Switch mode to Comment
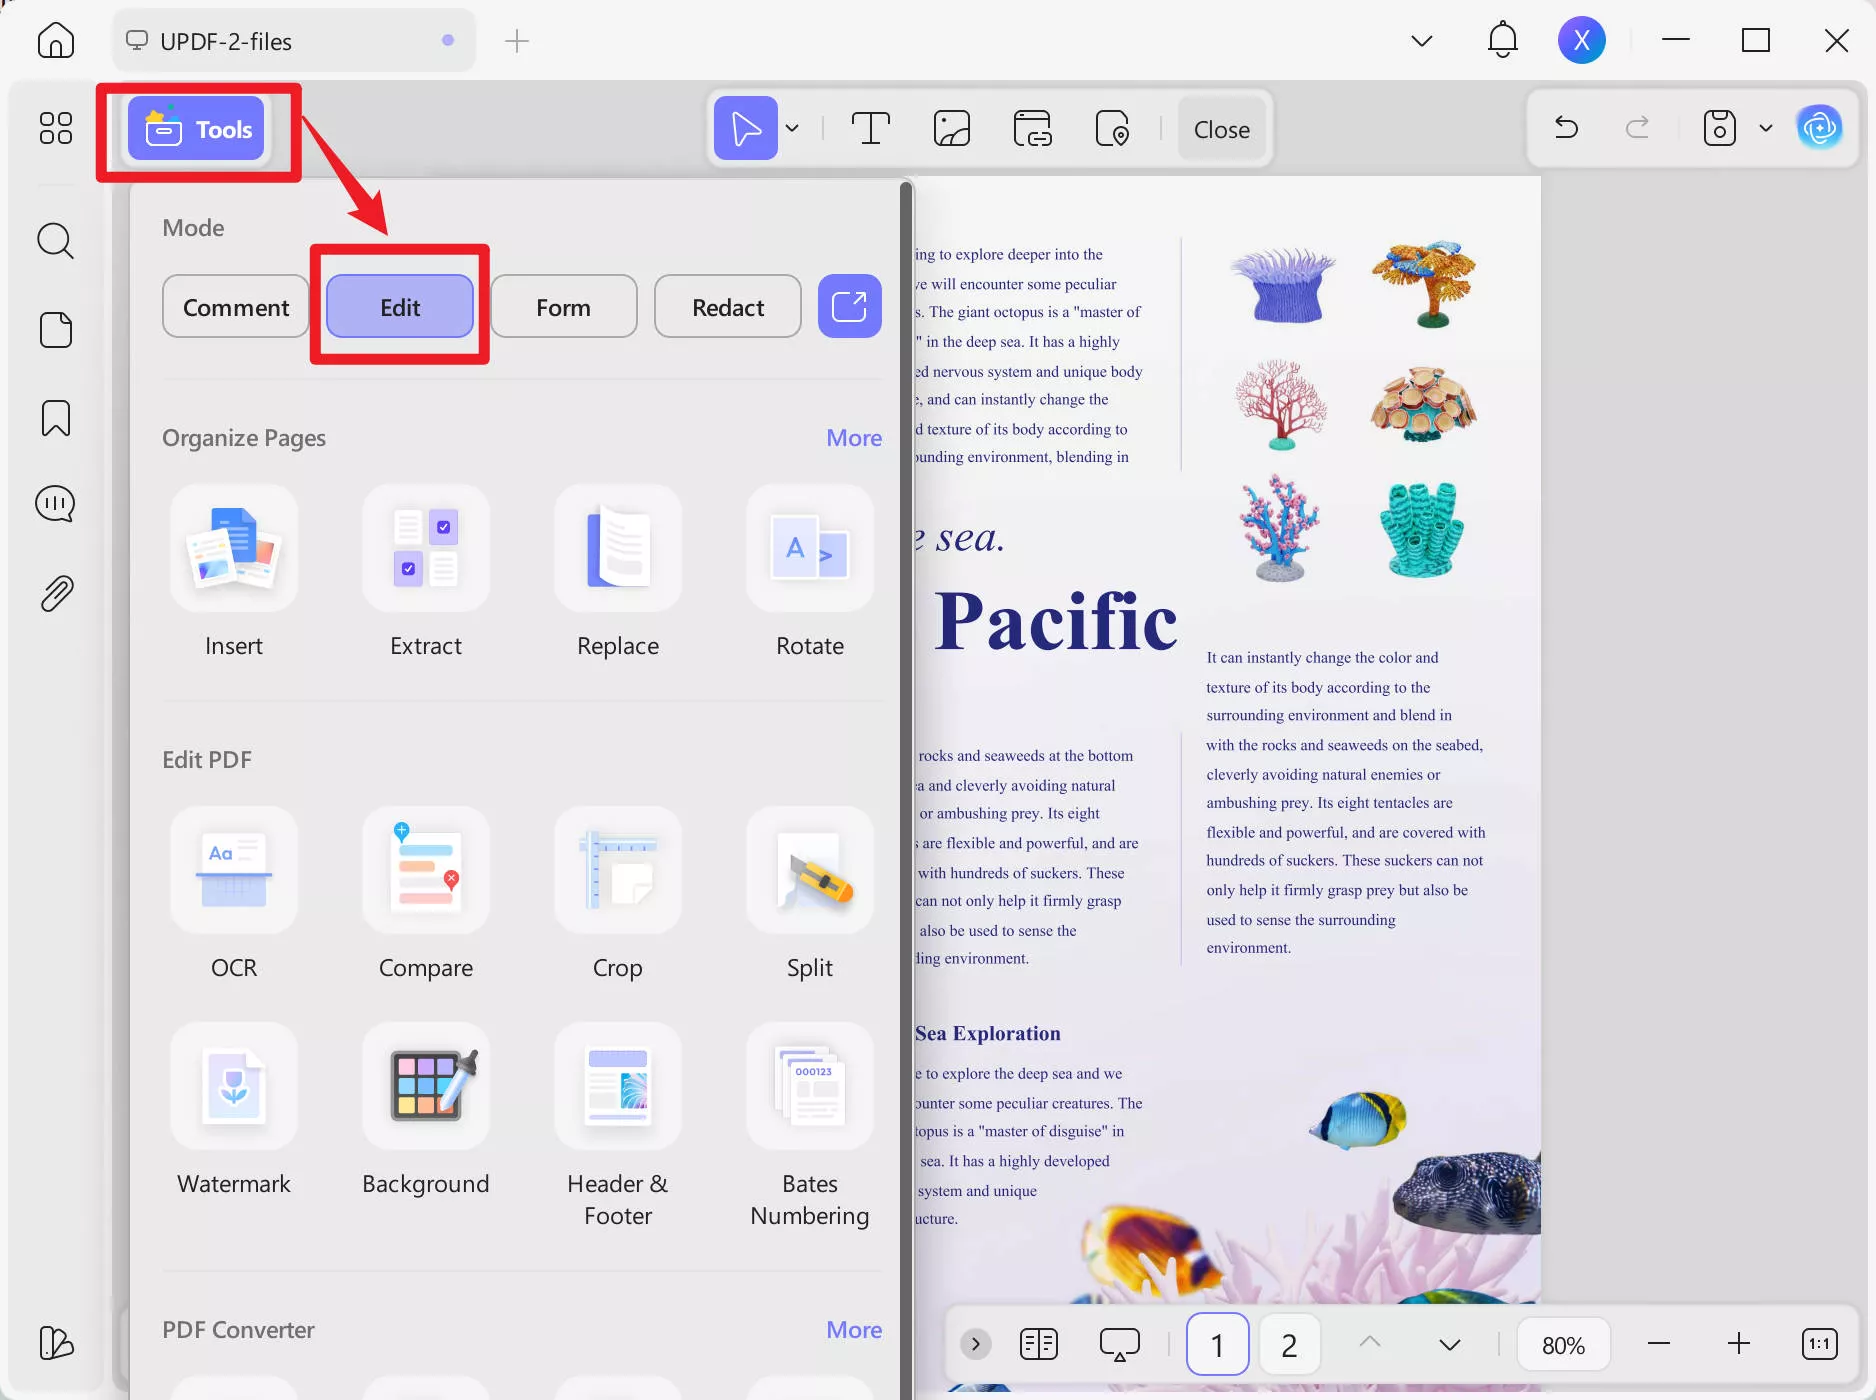The image size is (1876, 1400). pos(235,306)
